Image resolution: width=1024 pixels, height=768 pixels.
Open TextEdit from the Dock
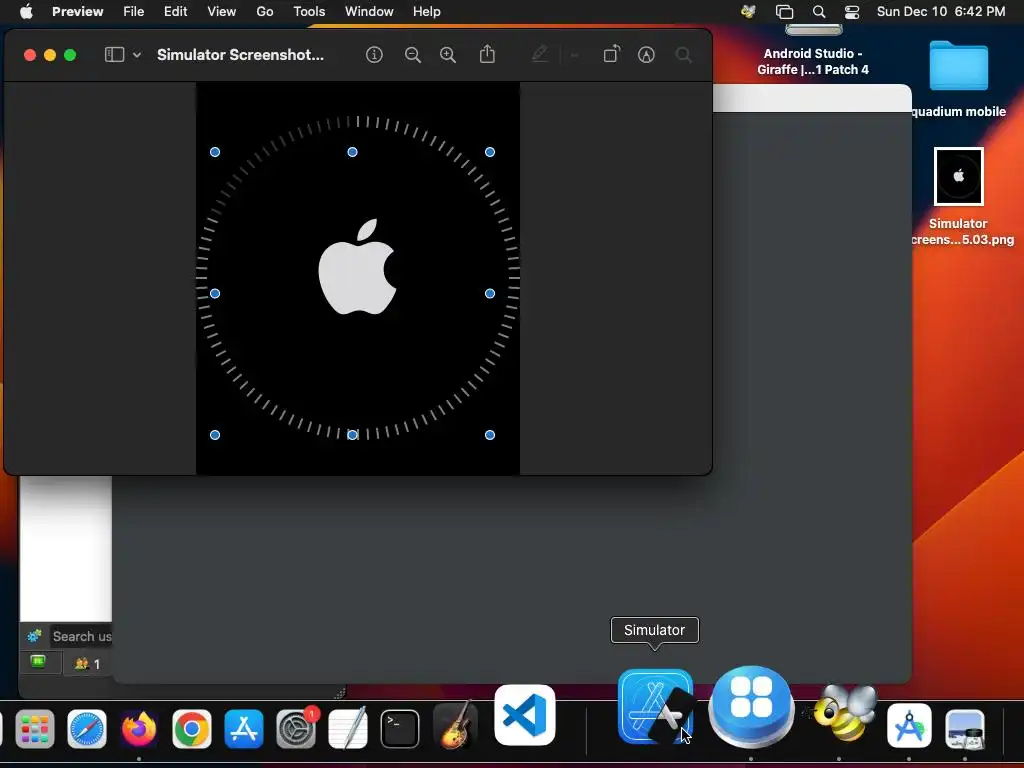(x=347, y=729)
